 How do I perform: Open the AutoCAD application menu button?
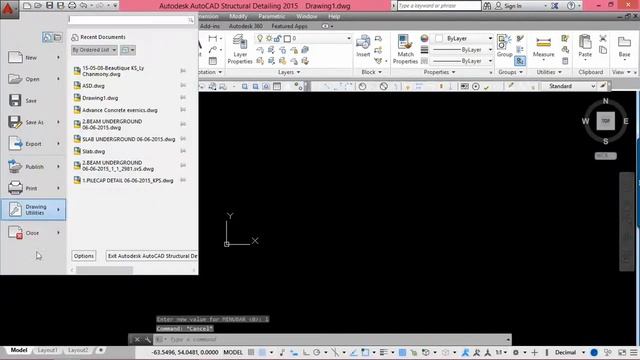(x=9, y=9)
